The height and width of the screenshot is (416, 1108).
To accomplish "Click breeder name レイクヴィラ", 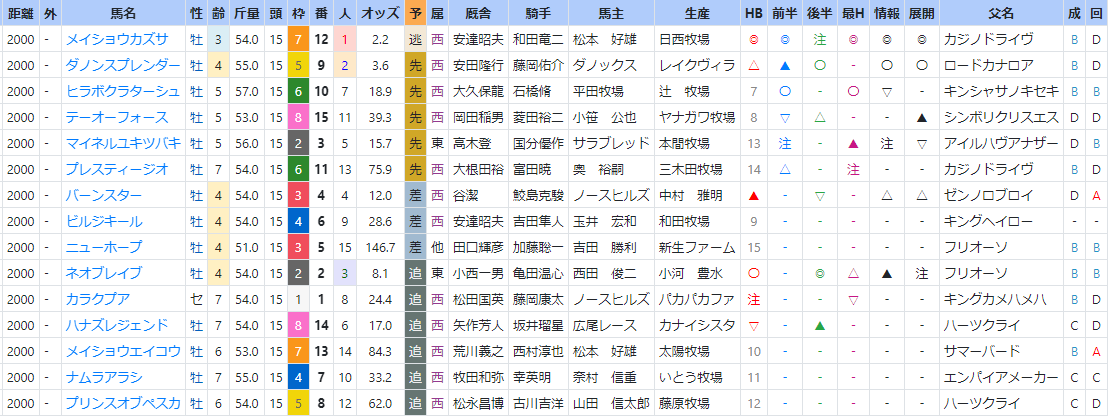I will pos(697,66).
